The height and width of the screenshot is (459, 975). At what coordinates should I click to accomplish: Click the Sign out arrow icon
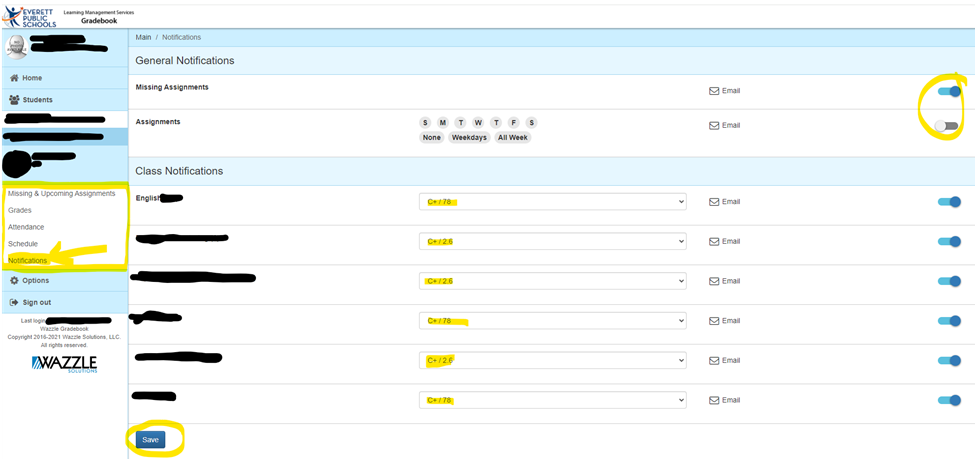click(x=14, y=302)
